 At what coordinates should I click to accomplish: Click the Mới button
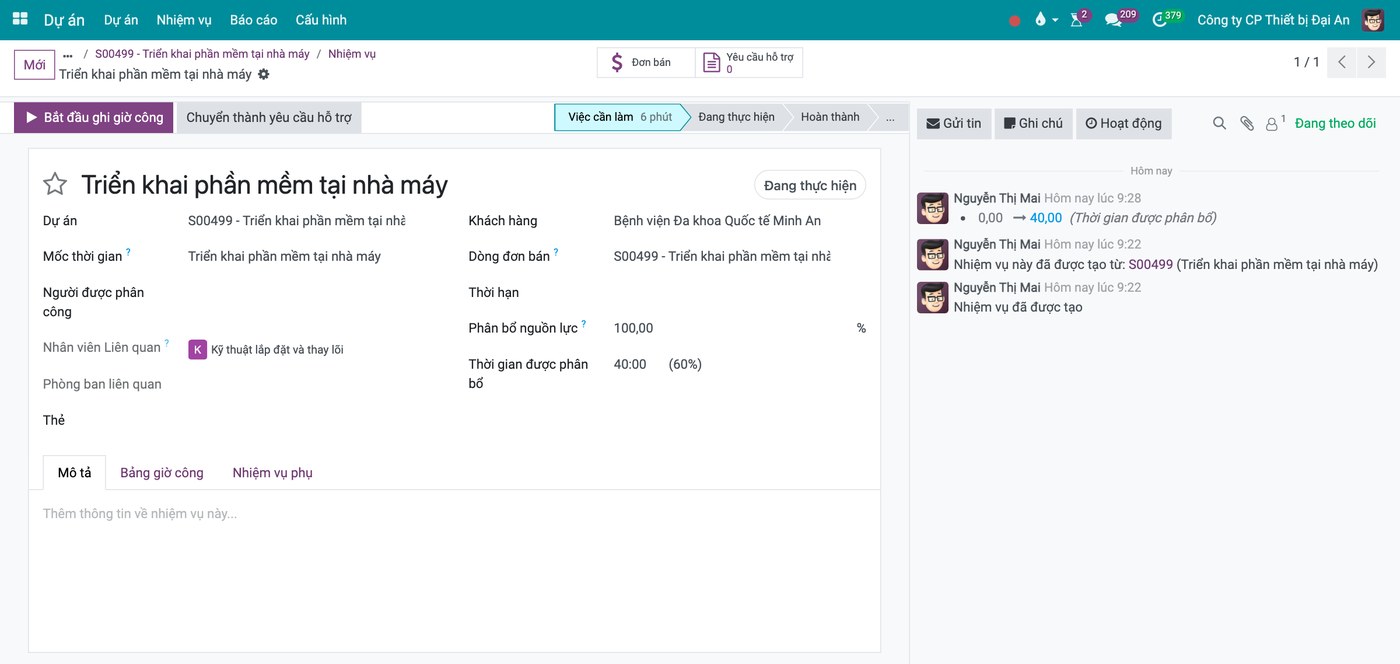tap(35, 65)
